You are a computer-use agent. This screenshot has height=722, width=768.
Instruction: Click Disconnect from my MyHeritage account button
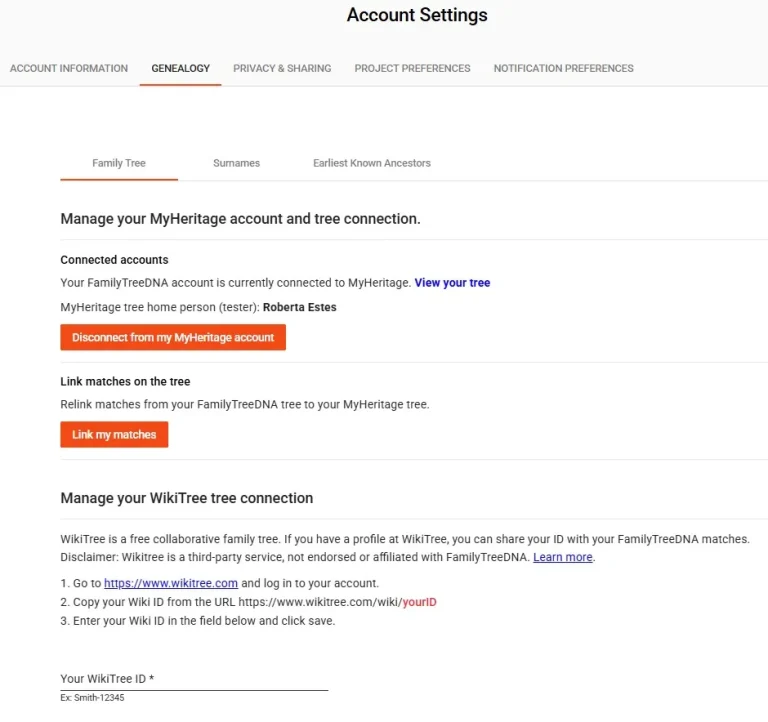173,337
